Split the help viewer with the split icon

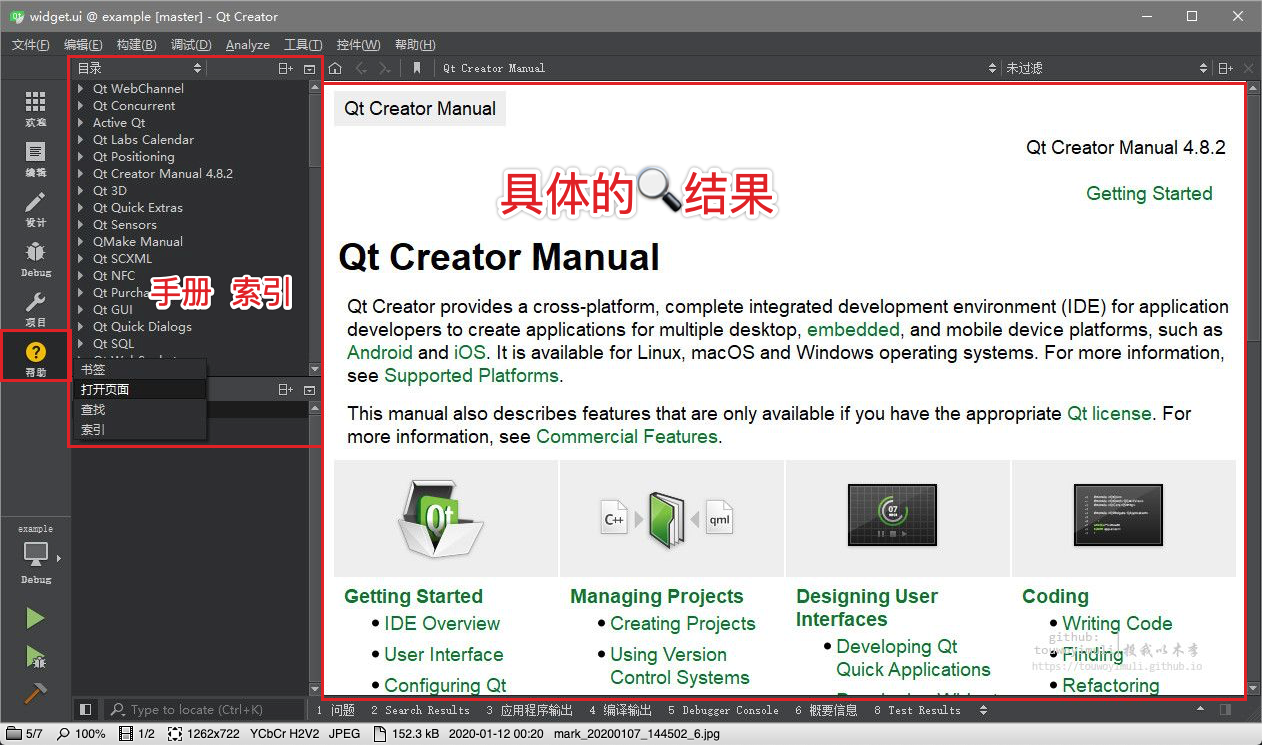point(1225,68)
